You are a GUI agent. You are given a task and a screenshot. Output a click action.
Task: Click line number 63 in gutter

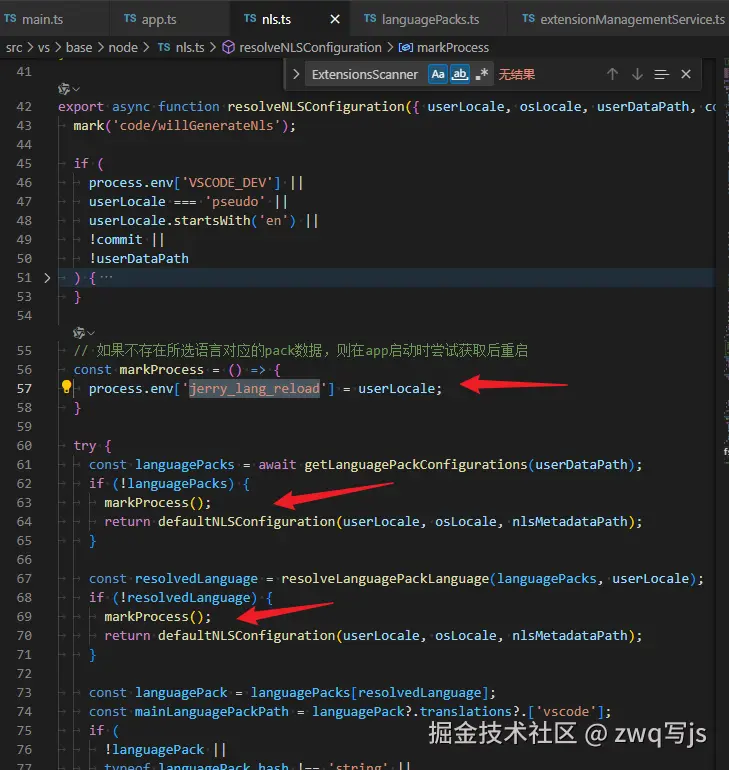click(x=24, y=502)
